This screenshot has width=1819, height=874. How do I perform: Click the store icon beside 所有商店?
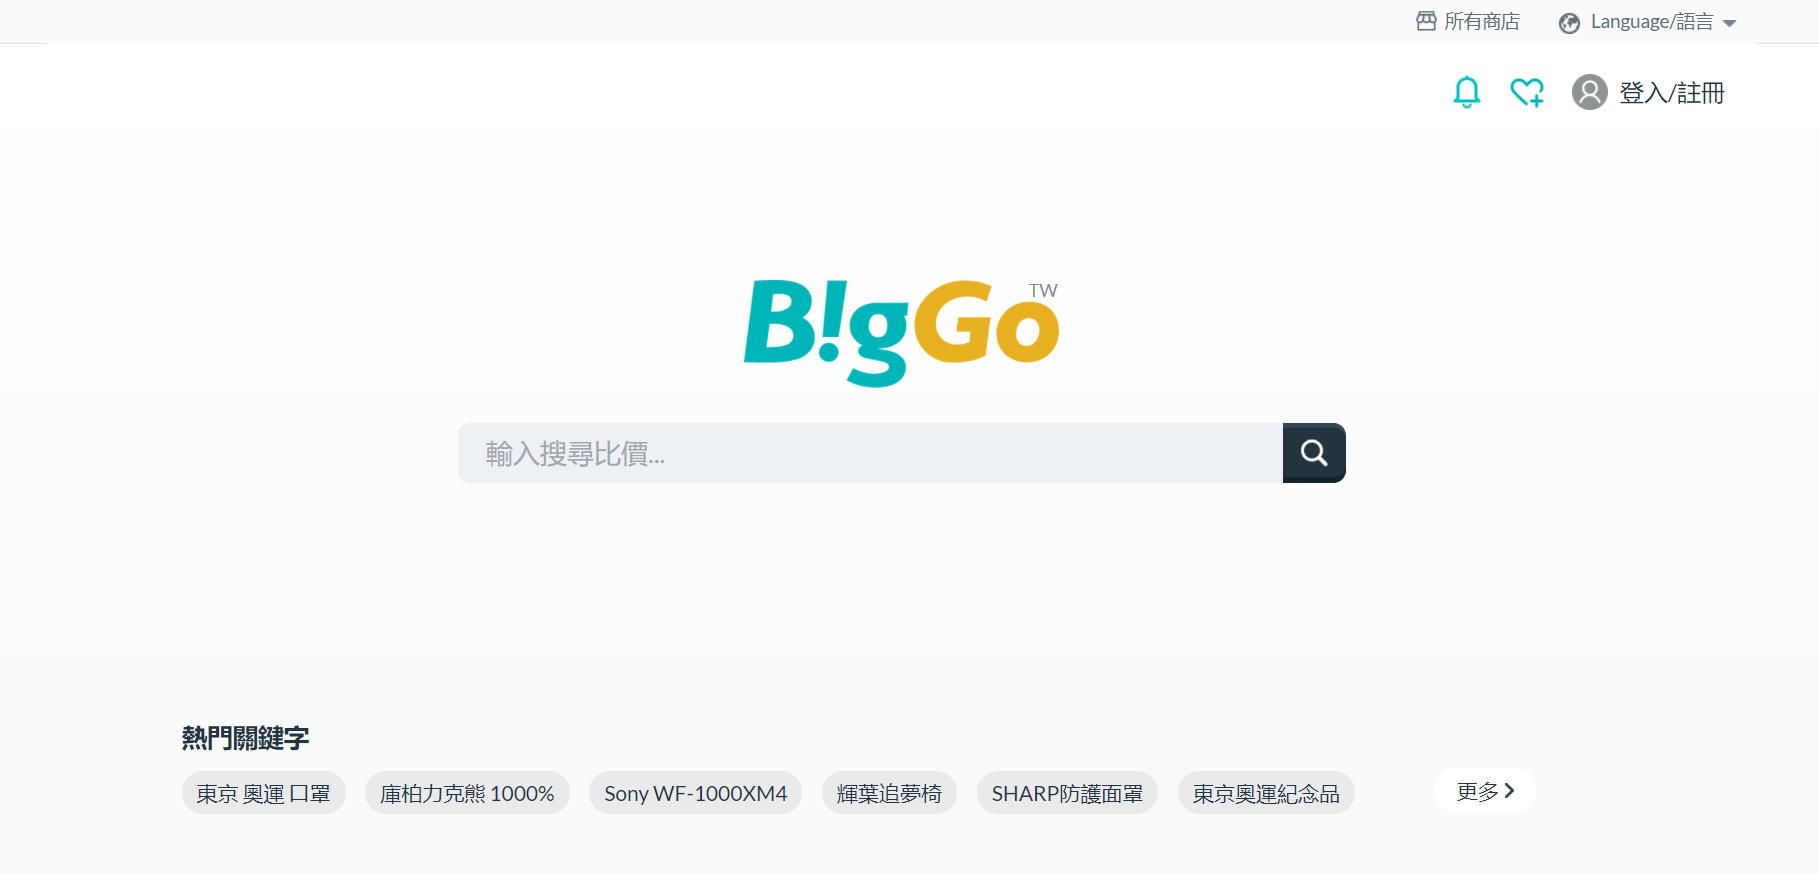coord(1426,21)
